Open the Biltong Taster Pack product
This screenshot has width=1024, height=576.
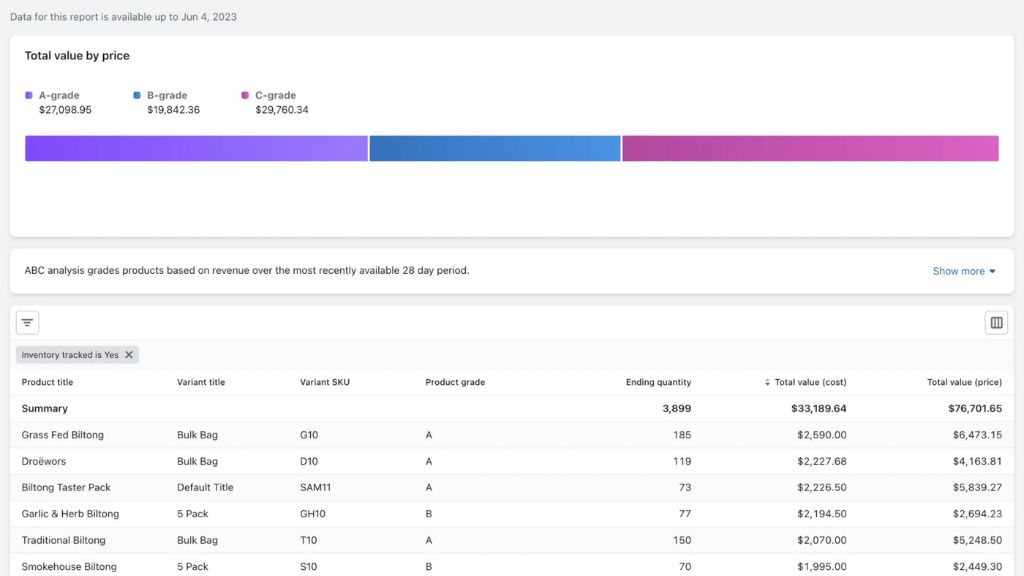click(67, 487)
